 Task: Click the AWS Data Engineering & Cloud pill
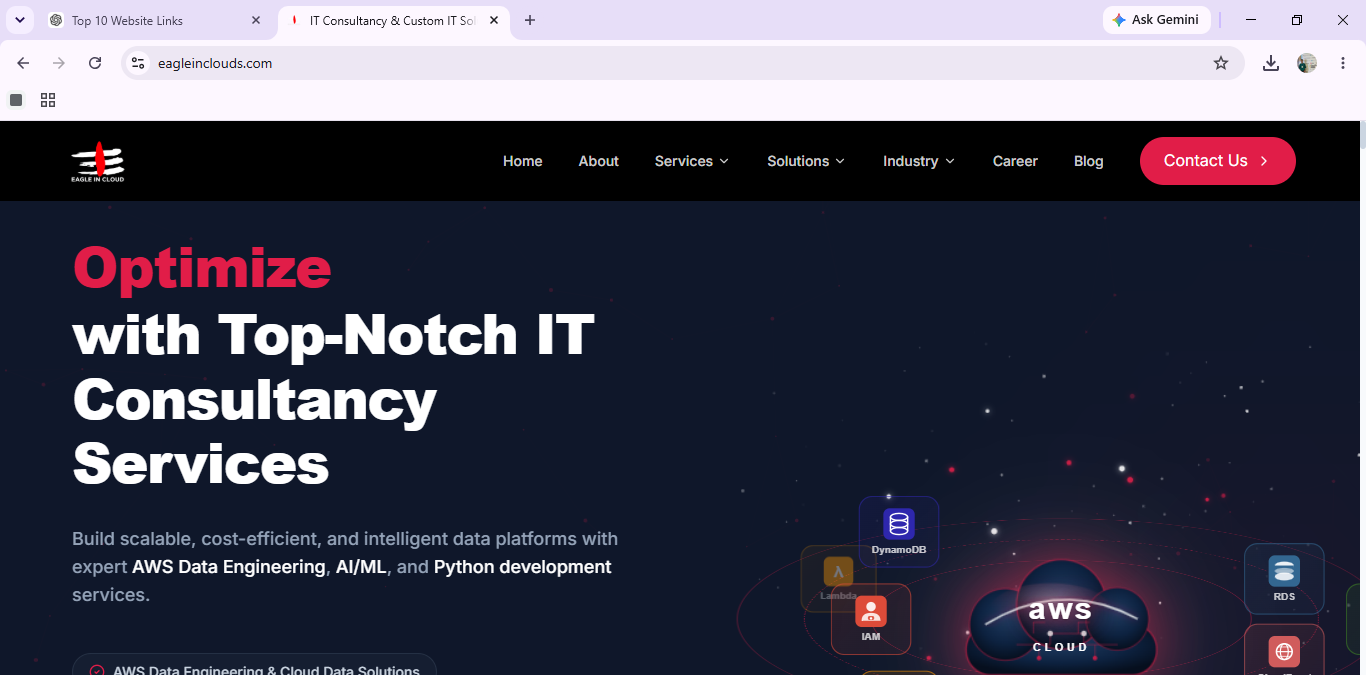254,665
